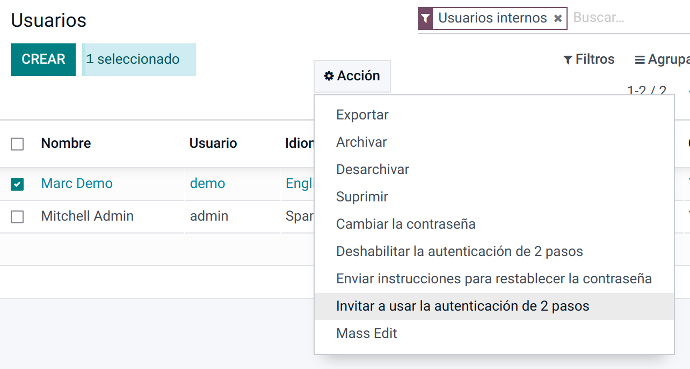690x369 pixels.
Task: Click the gear icon next to Acción
Action: pyautogui.click(x=329, y=76)
